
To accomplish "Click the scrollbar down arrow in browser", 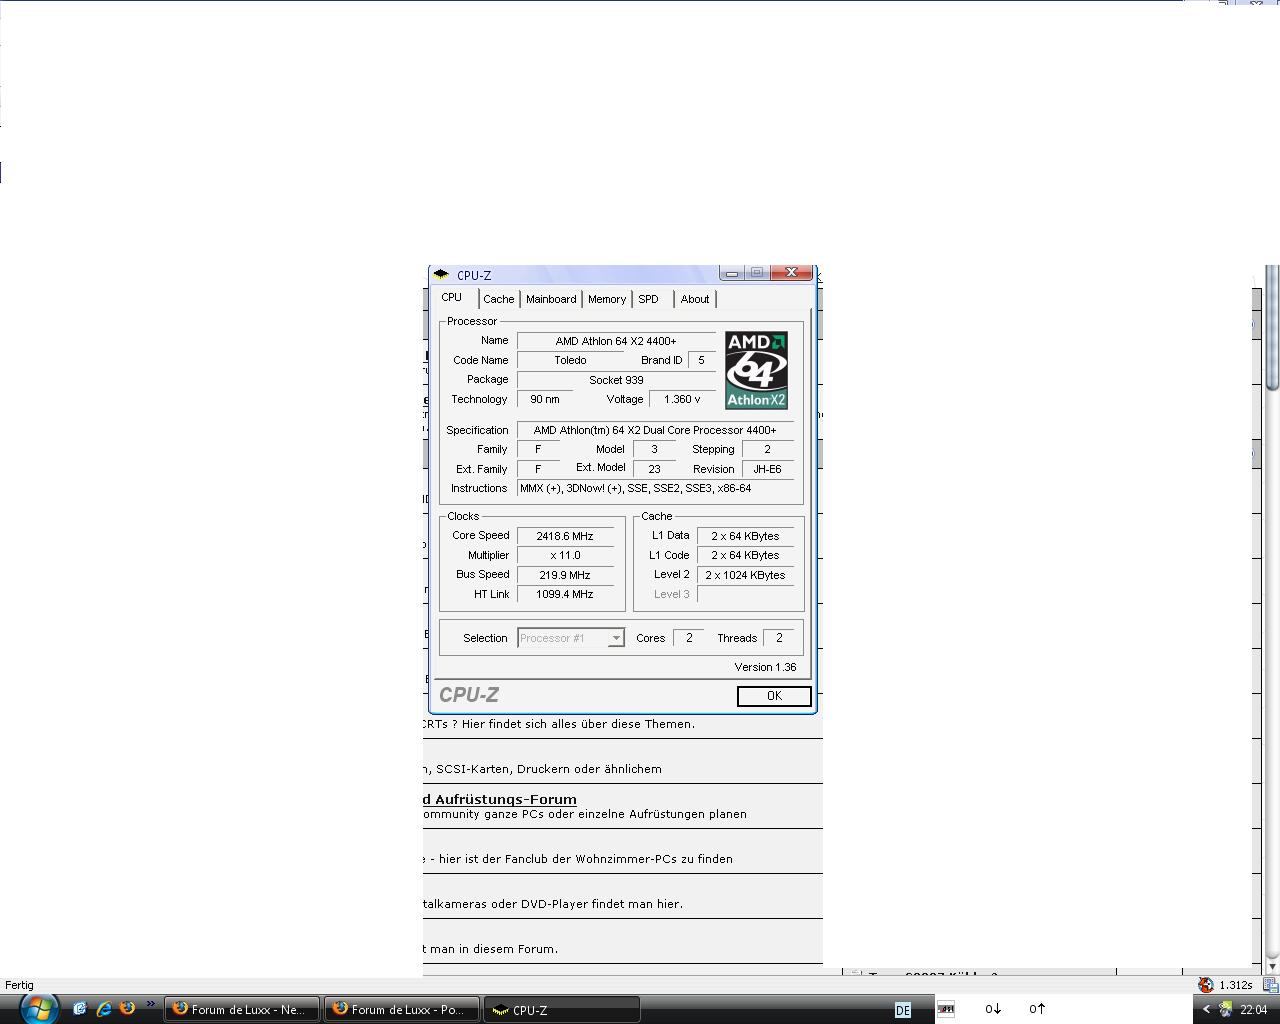I will pyautogui.click(x=1272, y=966).
